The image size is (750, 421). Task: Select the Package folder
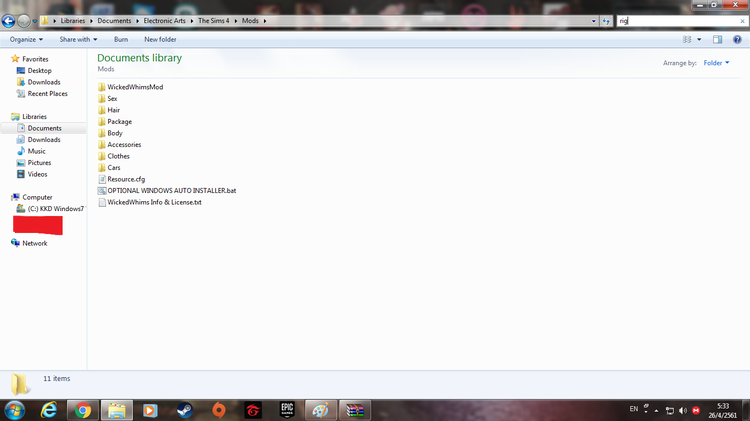(119, 121)
